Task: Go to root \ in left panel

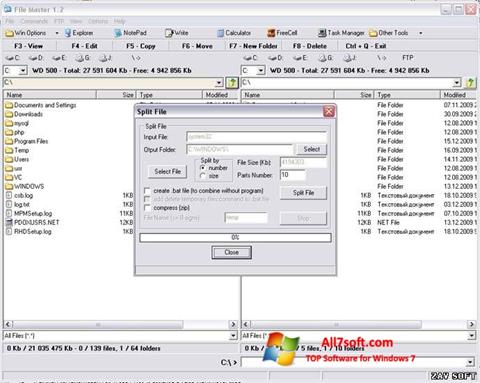Action: (x=136, y=58)
